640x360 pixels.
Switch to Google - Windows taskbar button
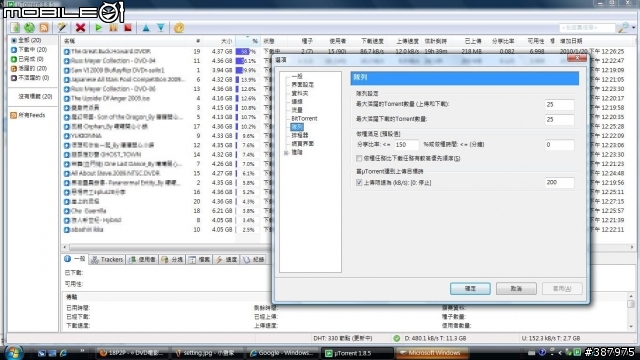282,353
